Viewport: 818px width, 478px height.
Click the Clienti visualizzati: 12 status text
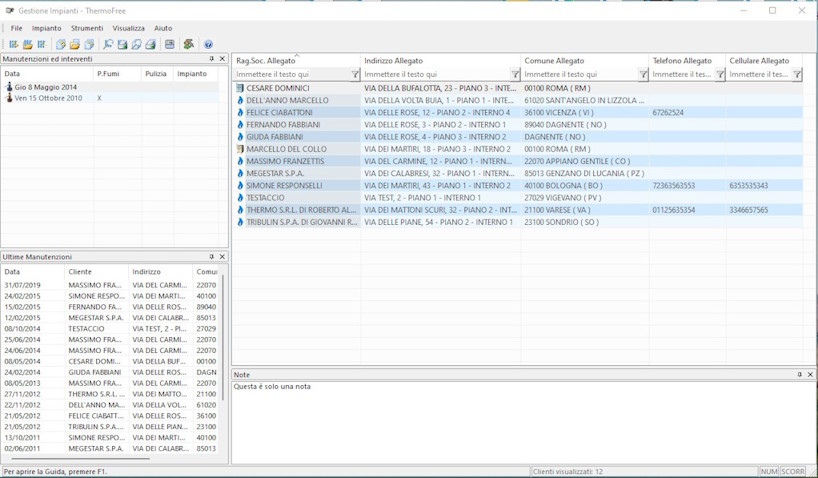(x=568, y=472)
